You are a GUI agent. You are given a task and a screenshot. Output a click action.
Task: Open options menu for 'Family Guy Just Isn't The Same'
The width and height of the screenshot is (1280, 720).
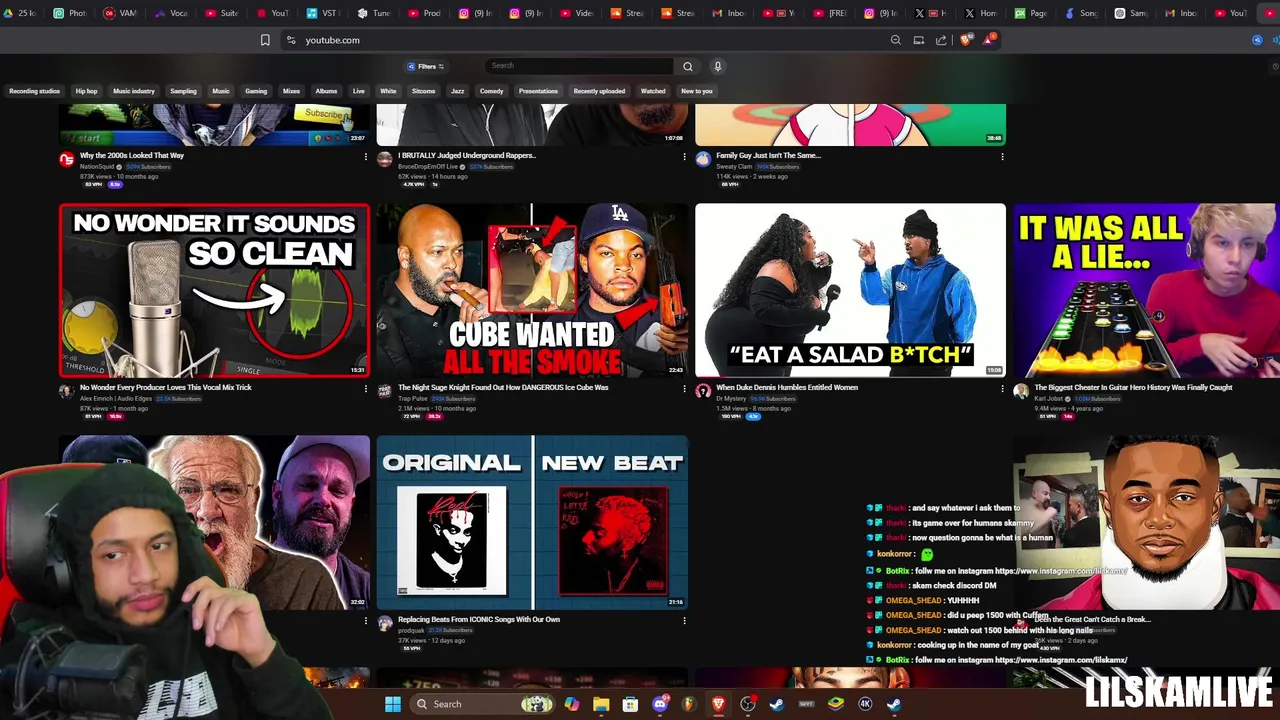click(1002, 156)
